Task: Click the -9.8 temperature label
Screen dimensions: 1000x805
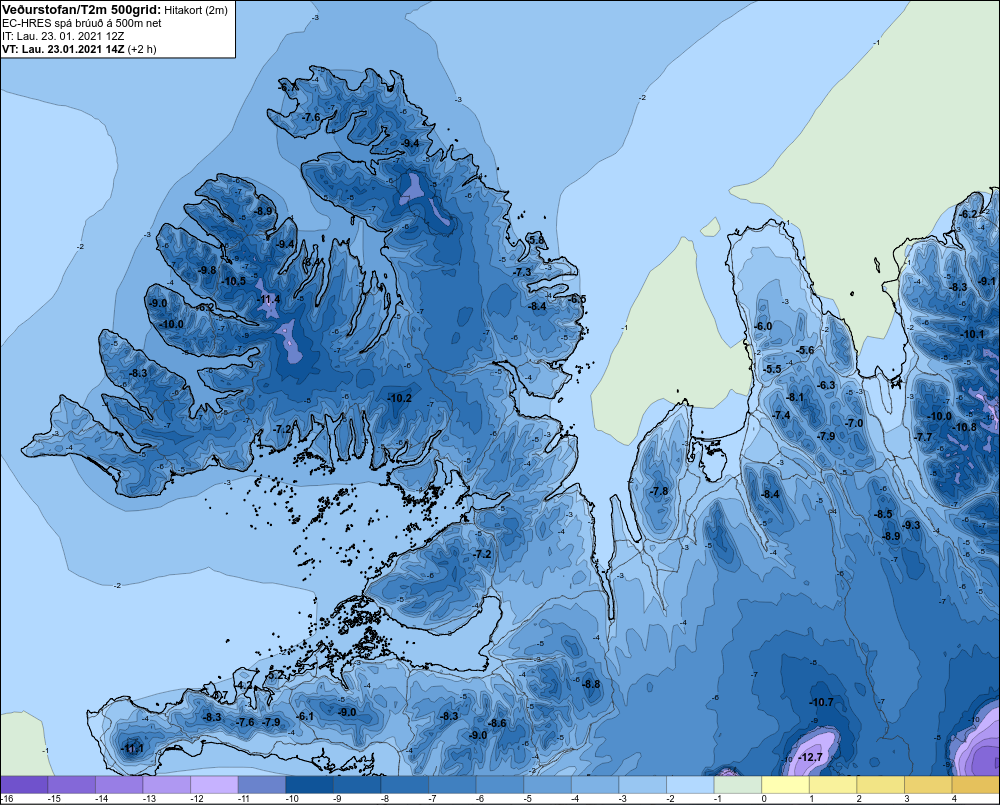Action: [x=207, y=270]
